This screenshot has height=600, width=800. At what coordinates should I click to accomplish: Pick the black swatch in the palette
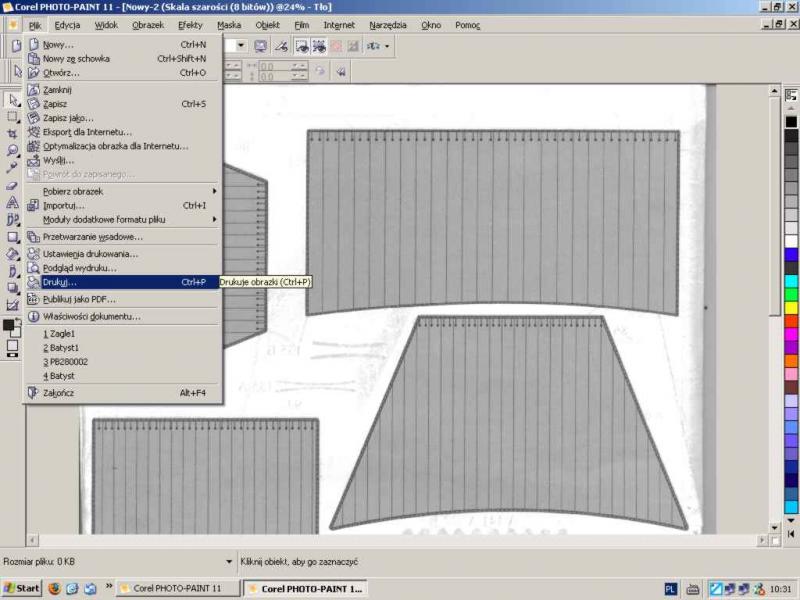pyautogui.click(x=791, y=122)
